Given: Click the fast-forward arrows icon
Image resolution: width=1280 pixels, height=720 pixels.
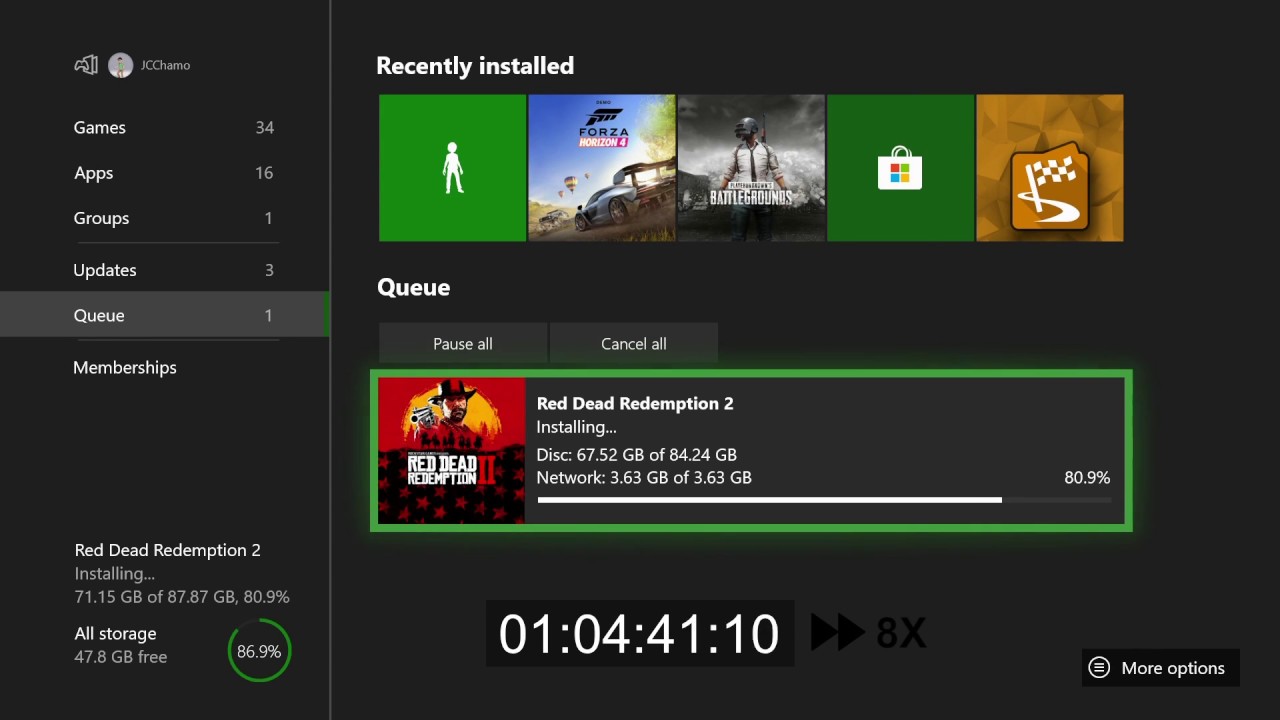Looking at the screenshot, I should (837, 633).
